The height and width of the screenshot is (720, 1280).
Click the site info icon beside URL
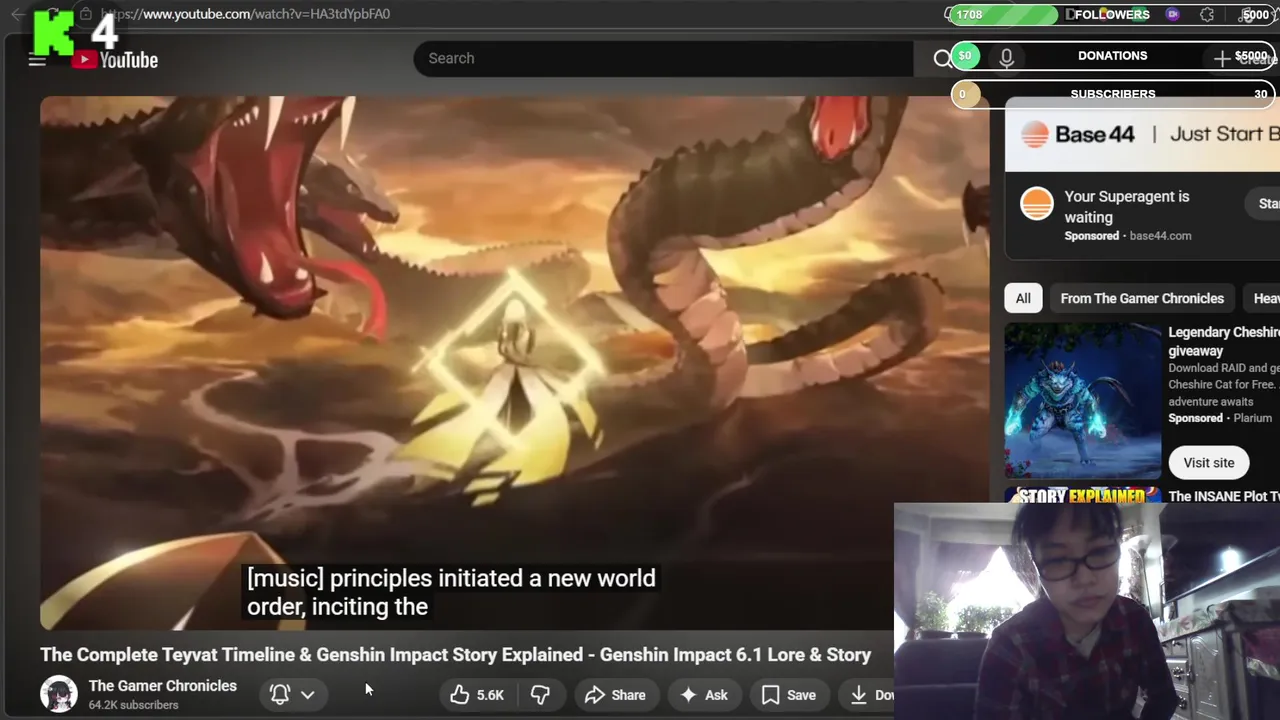pyautogui.click(x=85, y=14)
